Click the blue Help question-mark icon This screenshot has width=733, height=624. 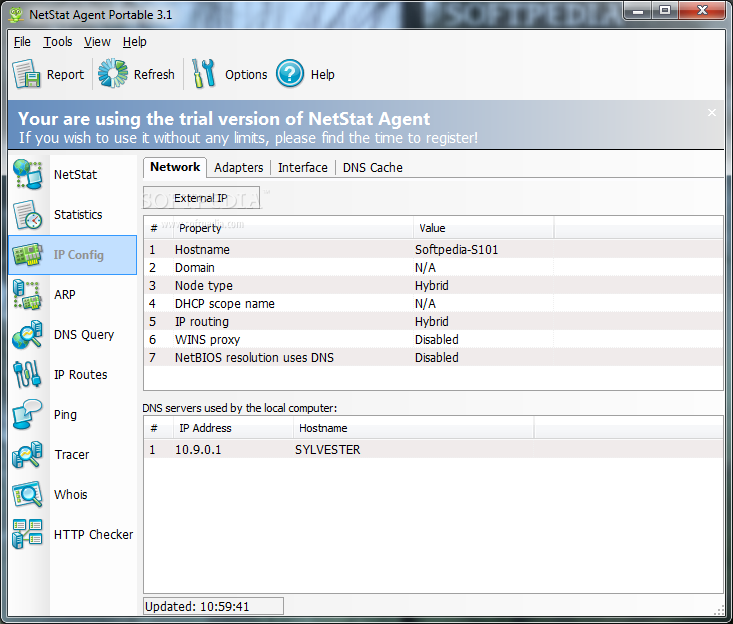[290, 73]
